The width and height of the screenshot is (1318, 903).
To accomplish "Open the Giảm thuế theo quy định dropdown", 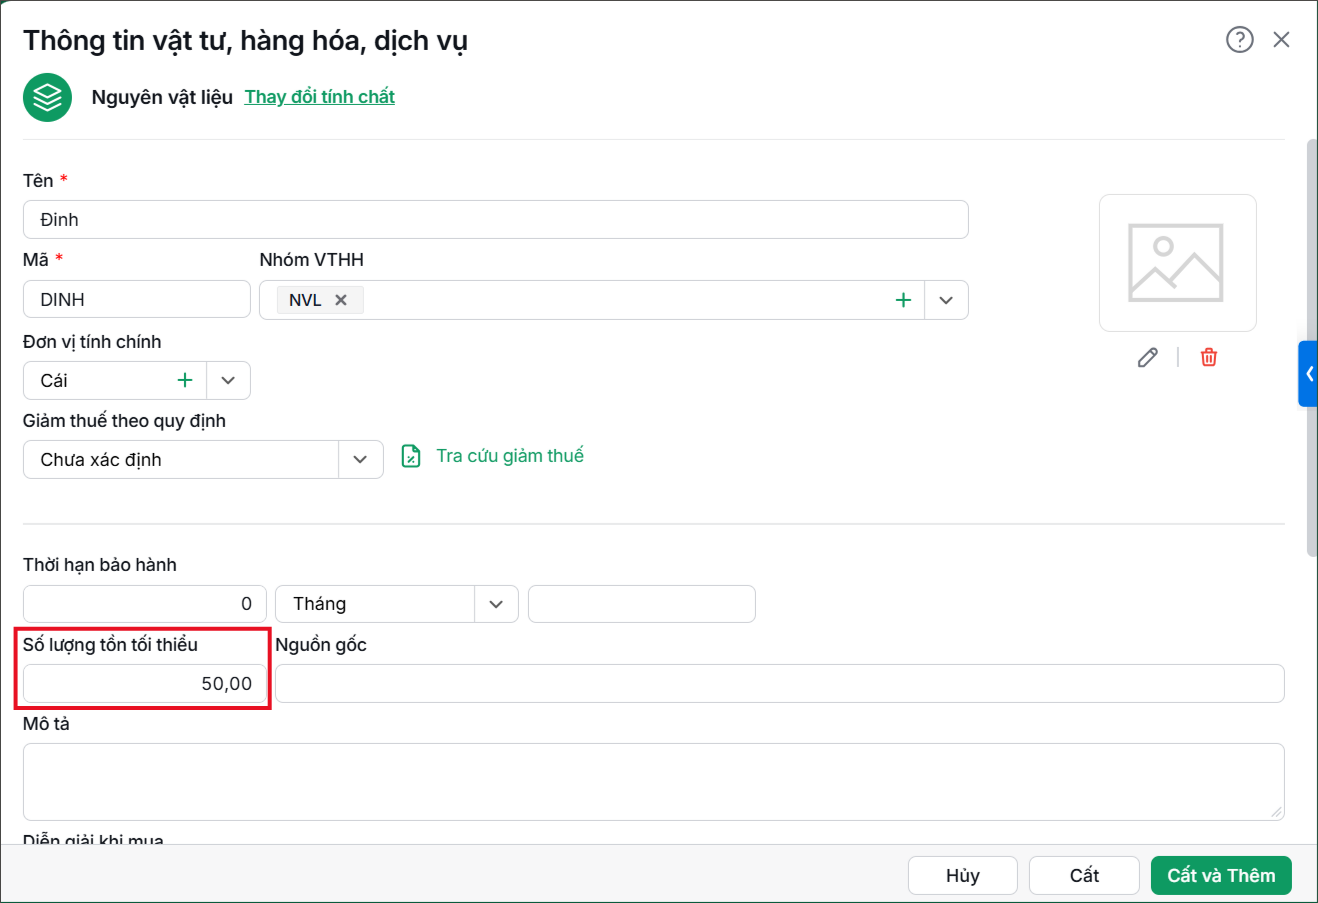I will [x=360, y=460].
